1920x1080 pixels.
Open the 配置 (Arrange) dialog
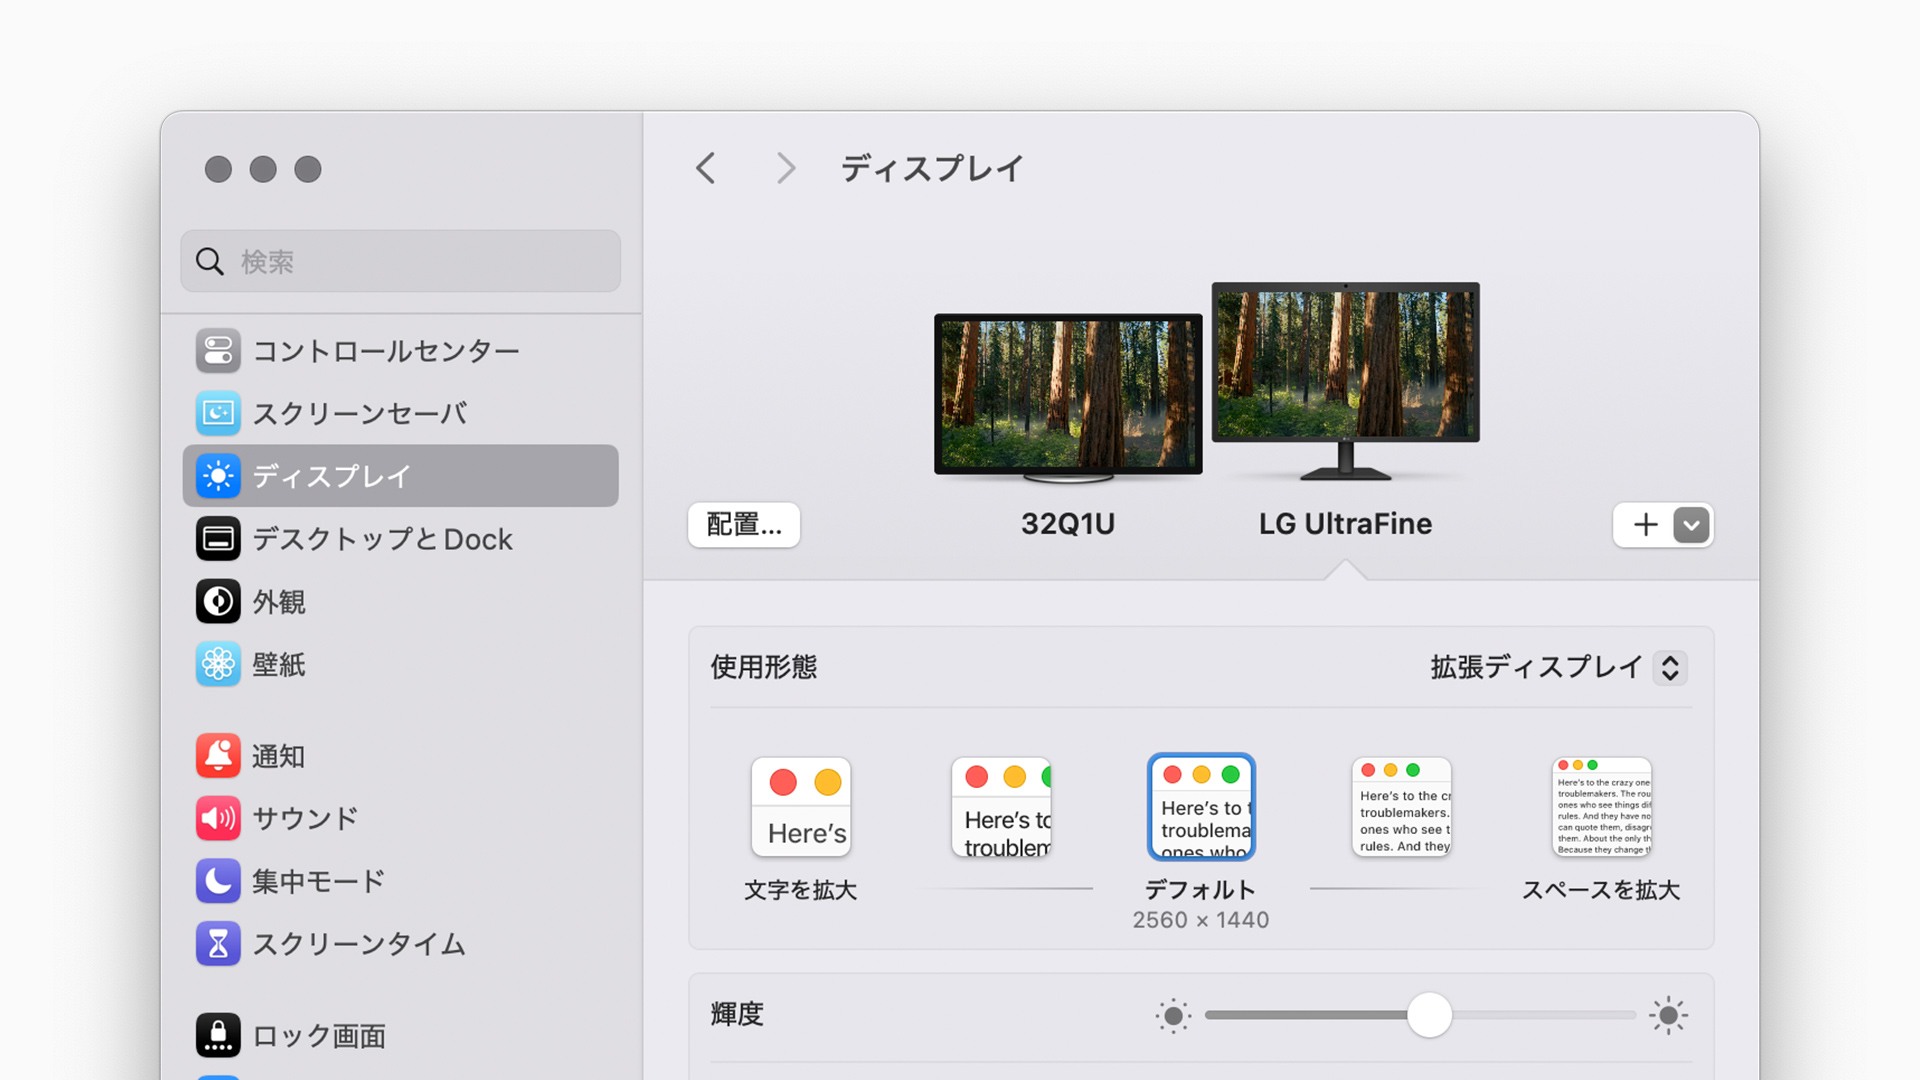(x=744, y=525)
